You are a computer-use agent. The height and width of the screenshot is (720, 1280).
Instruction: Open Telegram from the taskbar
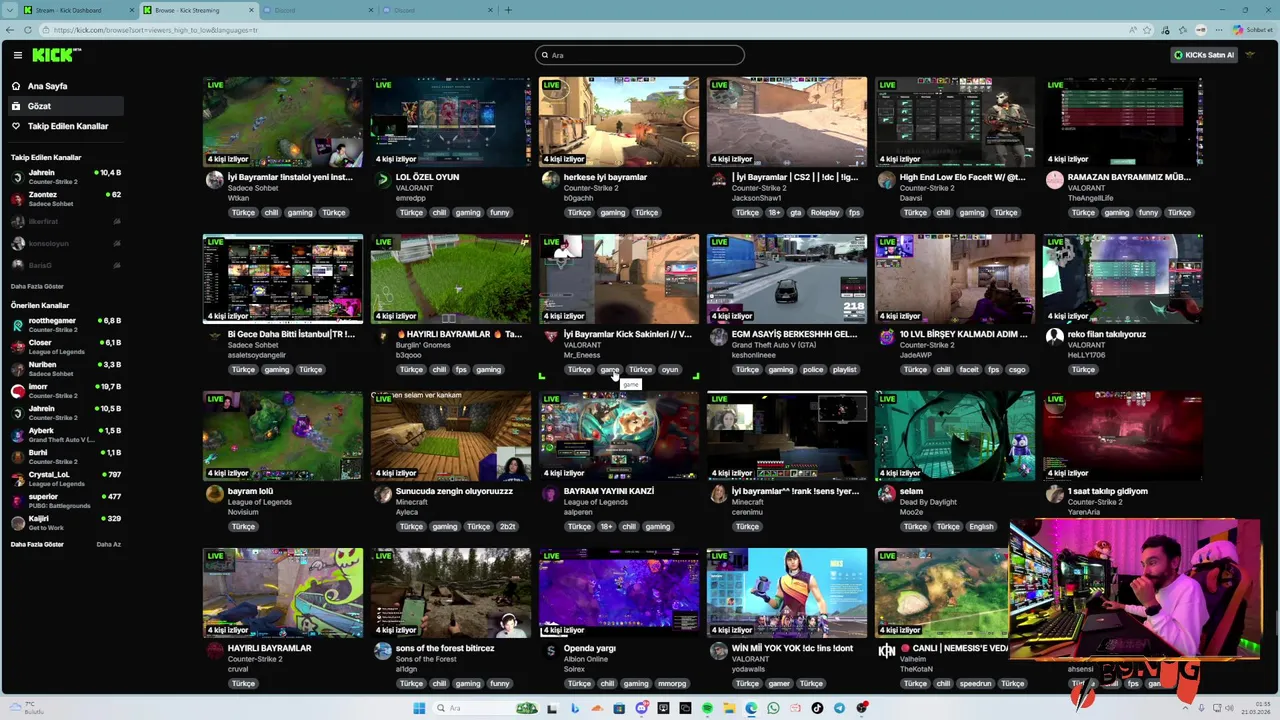point(839,708)
